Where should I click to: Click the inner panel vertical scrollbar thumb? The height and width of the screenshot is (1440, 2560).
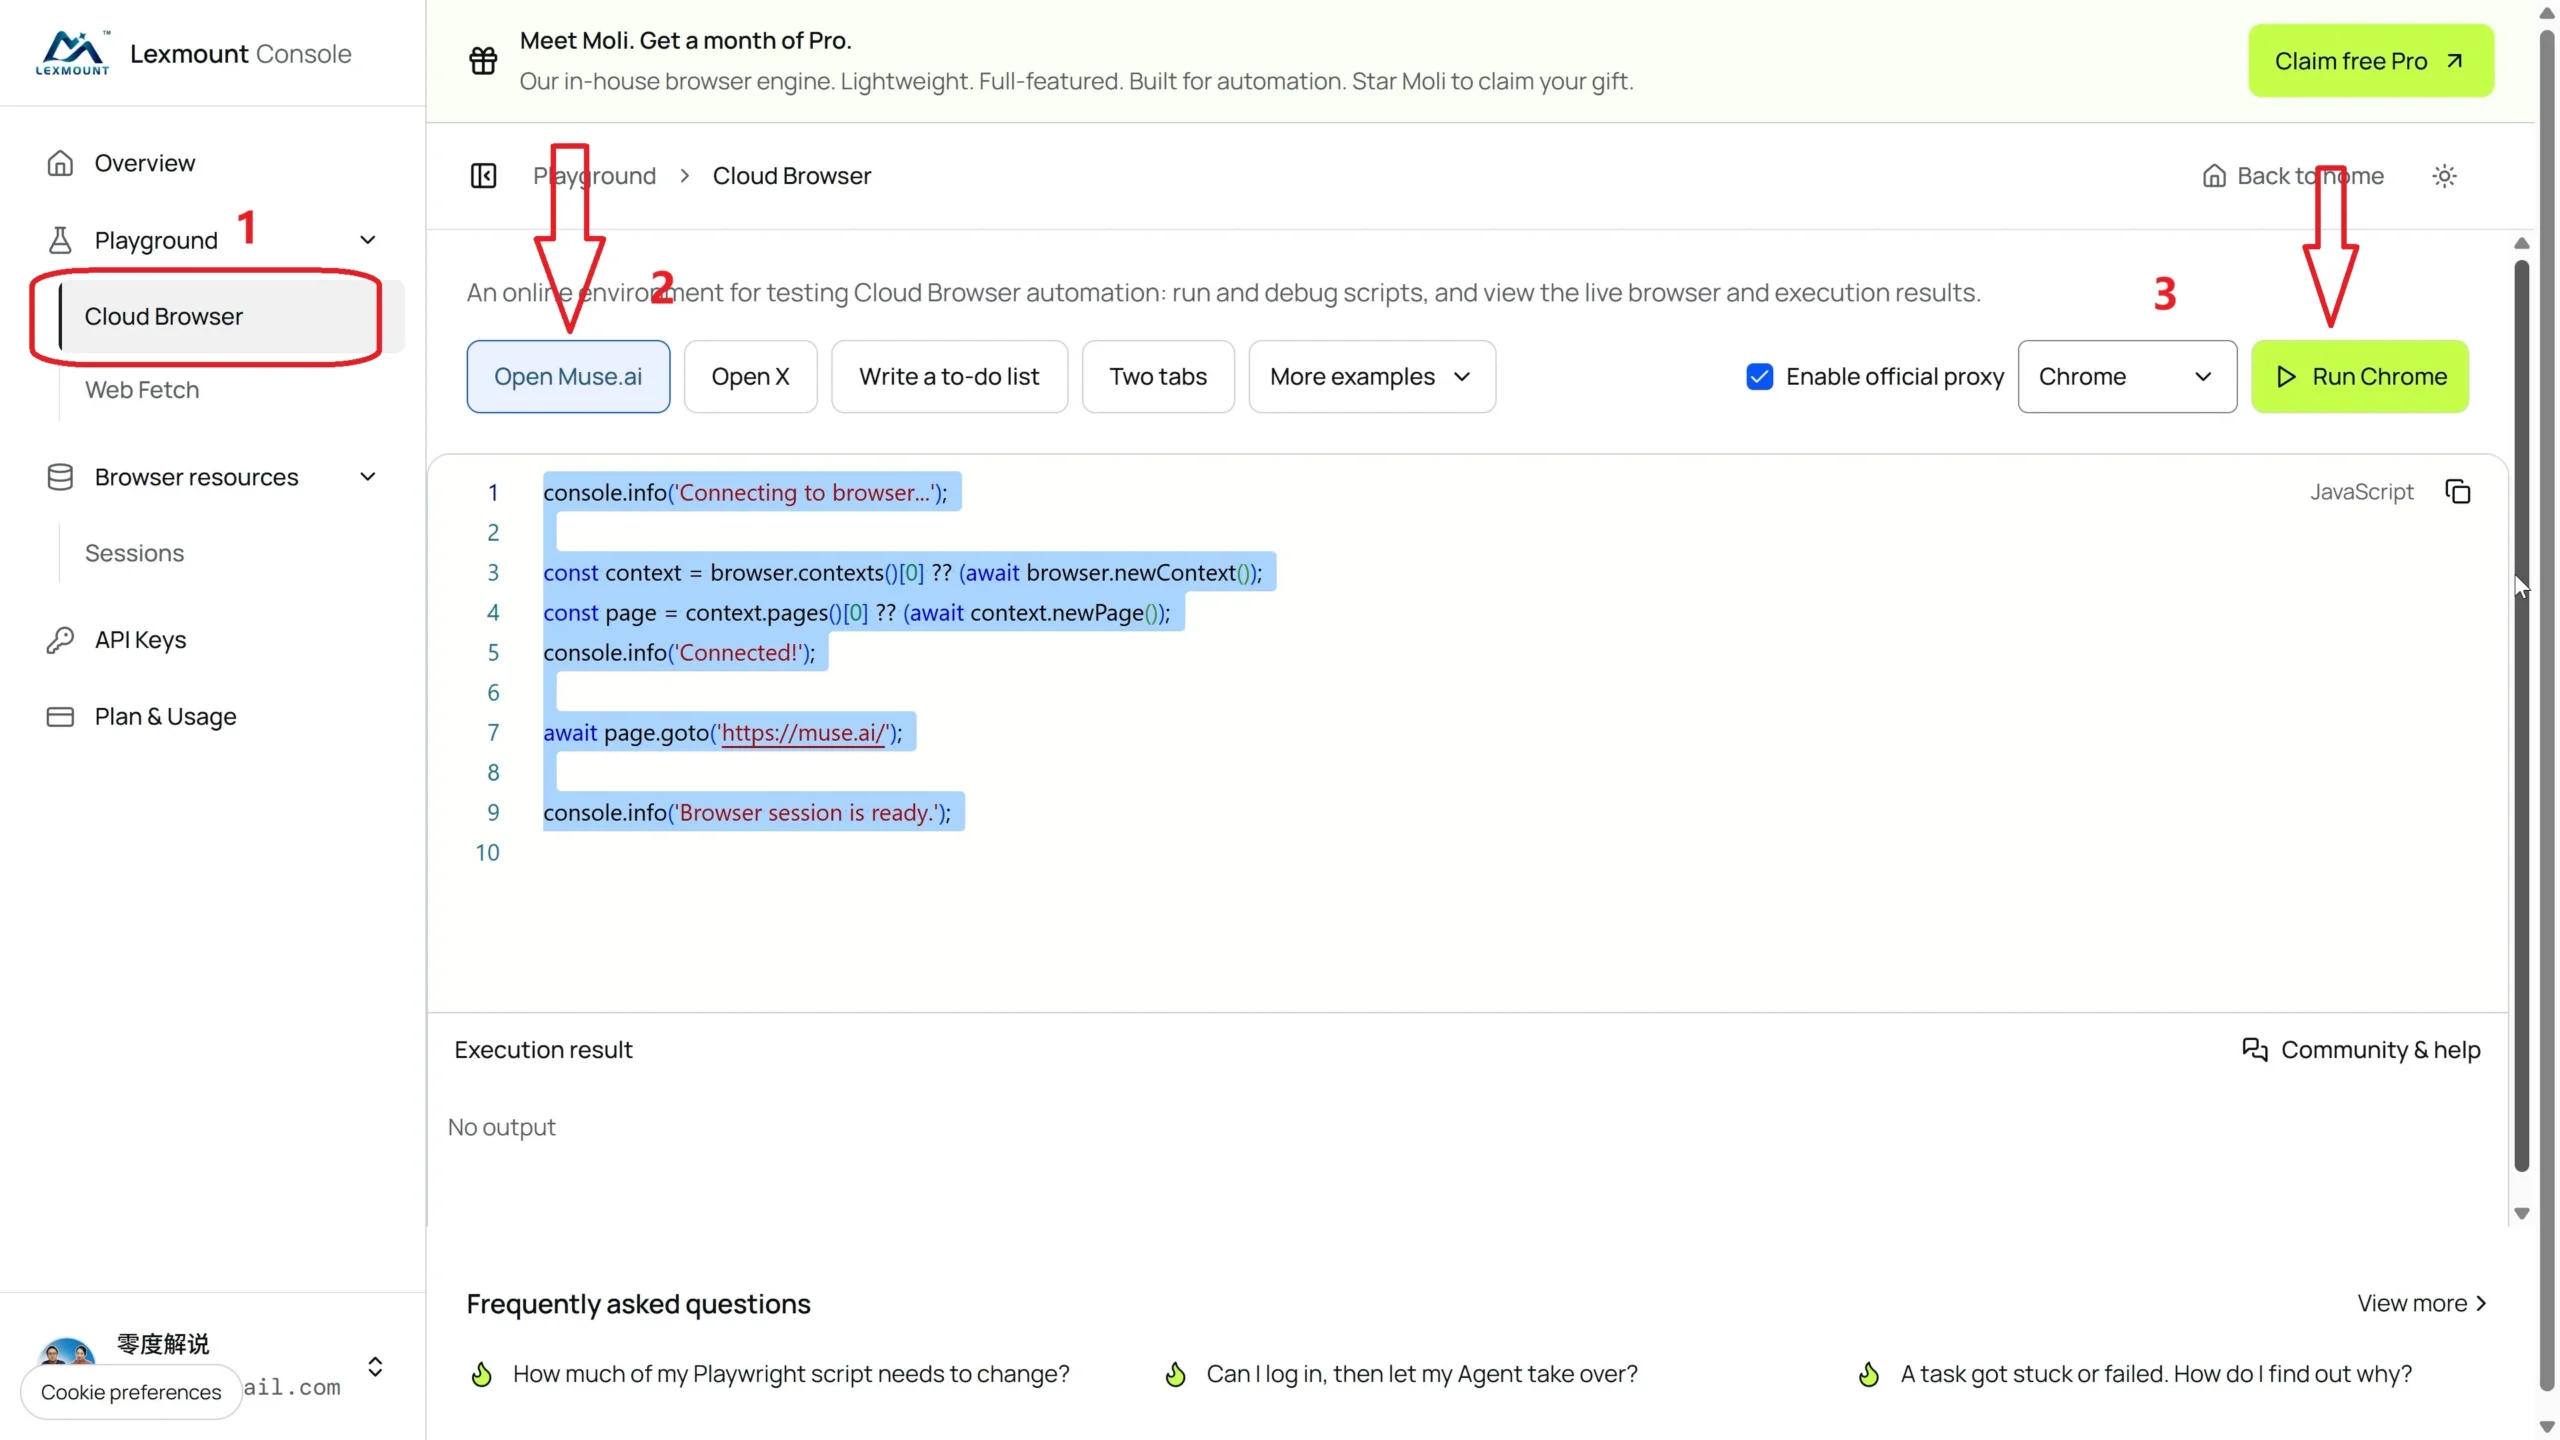coord(2521,715)
